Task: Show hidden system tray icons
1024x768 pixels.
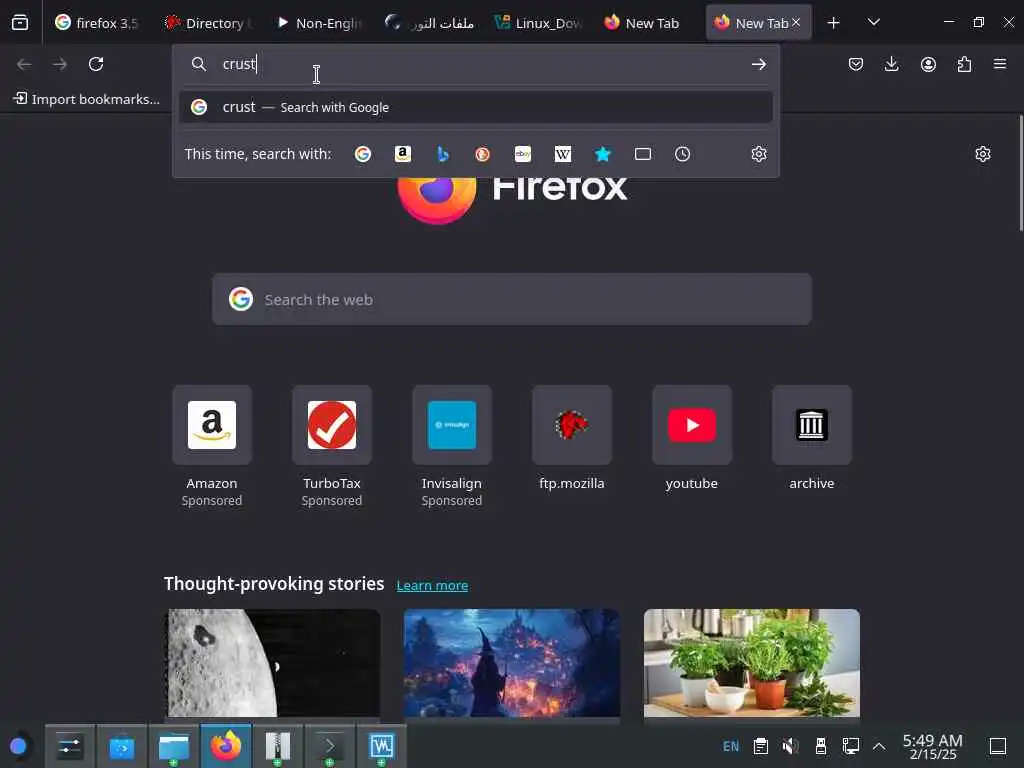Action: point(879,746)
